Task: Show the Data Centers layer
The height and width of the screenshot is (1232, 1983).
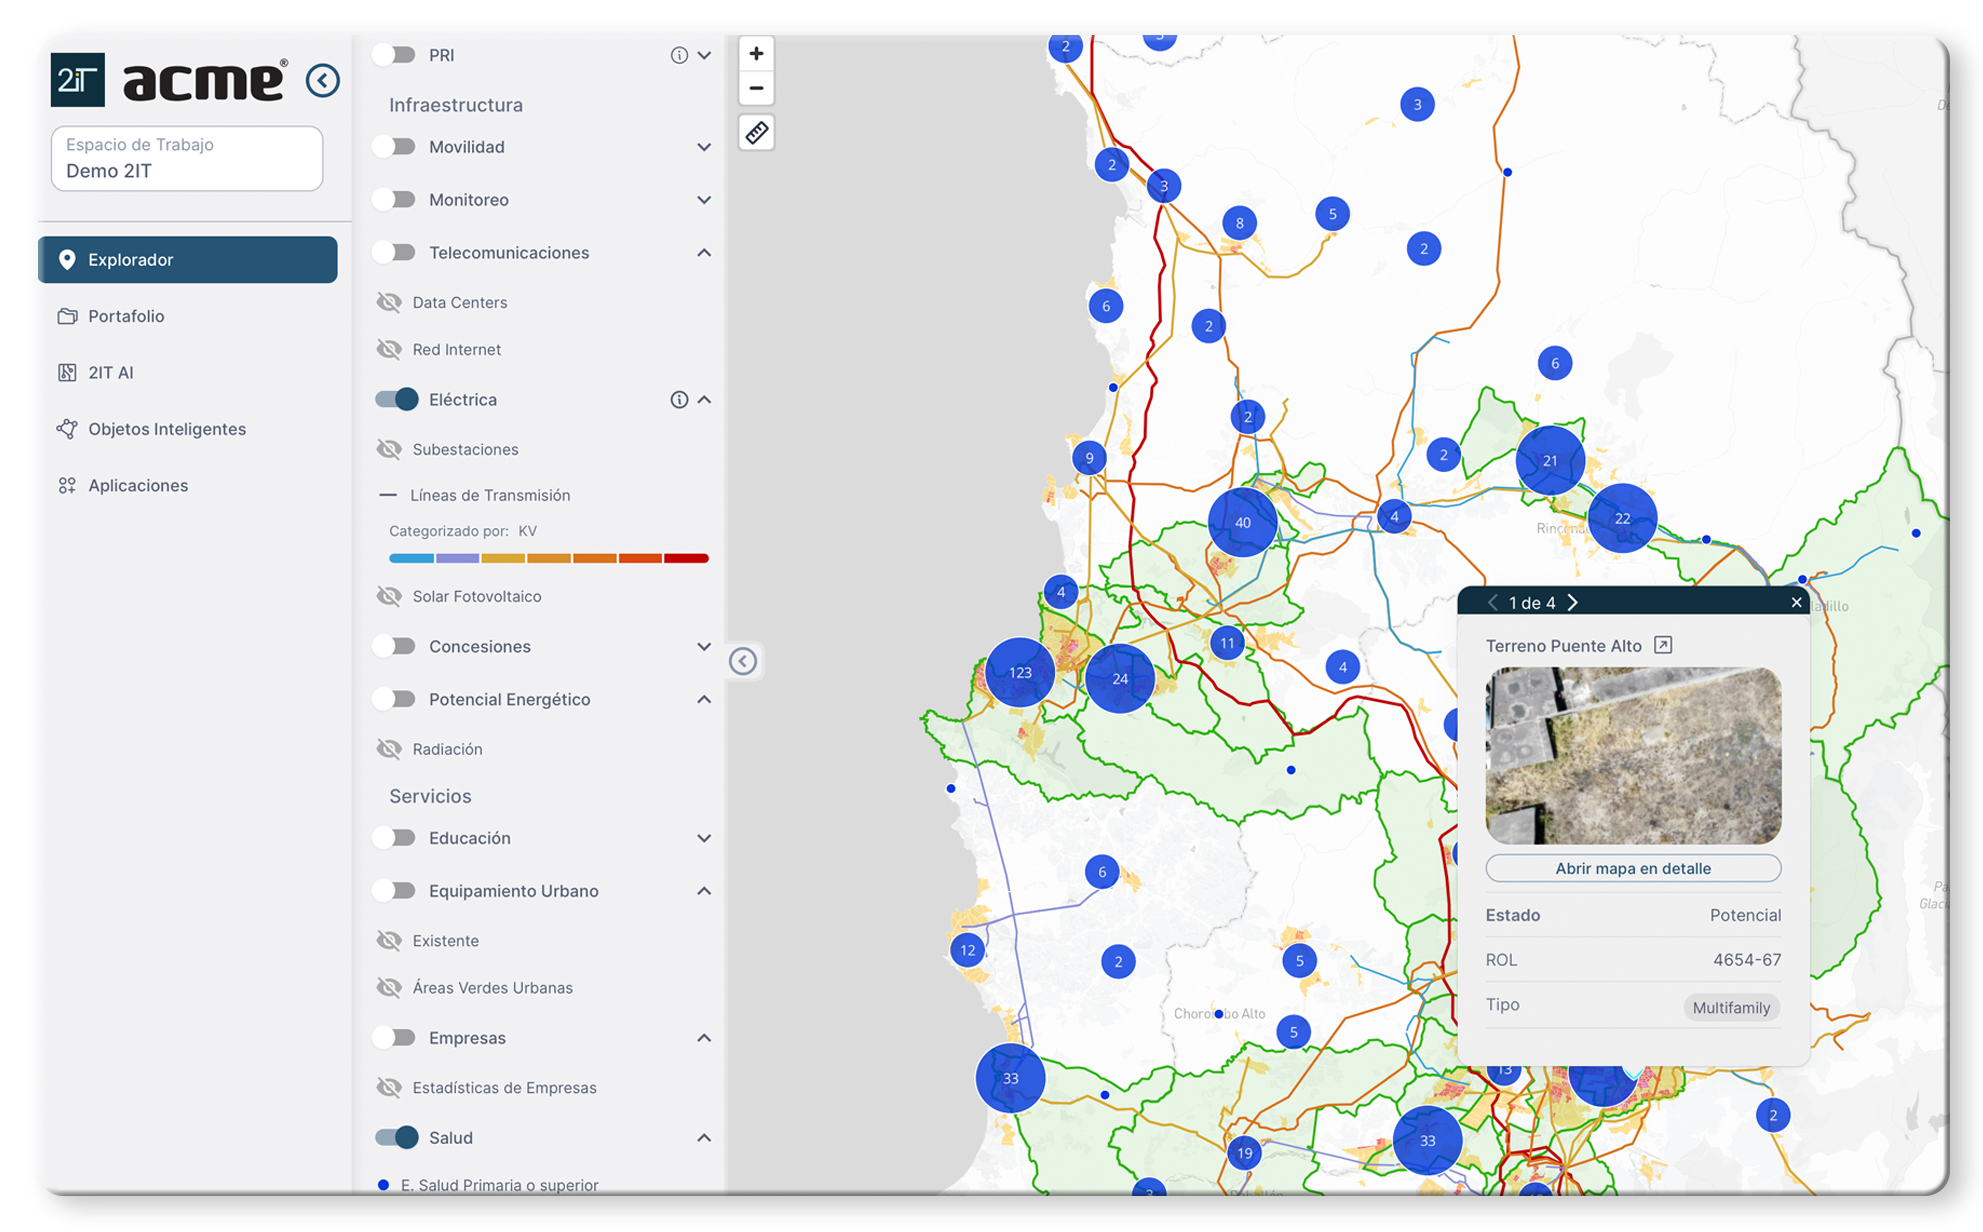Action: pos(389,302)
